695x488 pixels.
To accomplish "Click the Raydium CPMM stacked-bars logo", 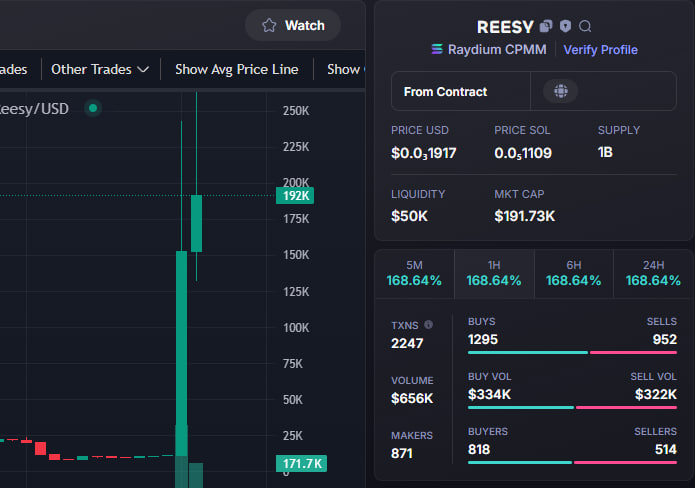I will tap(437, 49).
